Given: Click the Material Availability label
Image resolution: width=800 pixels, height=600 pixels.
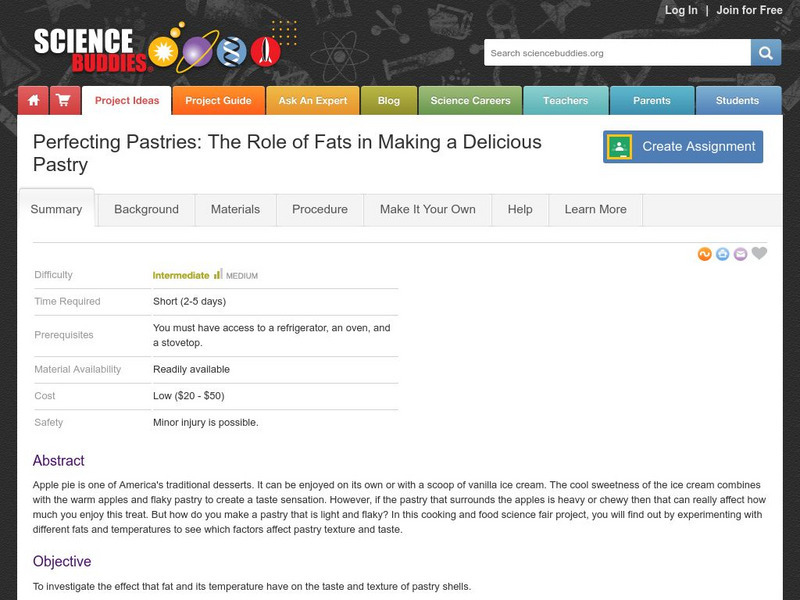Looking at the screenshot, I should click(78, 369).
